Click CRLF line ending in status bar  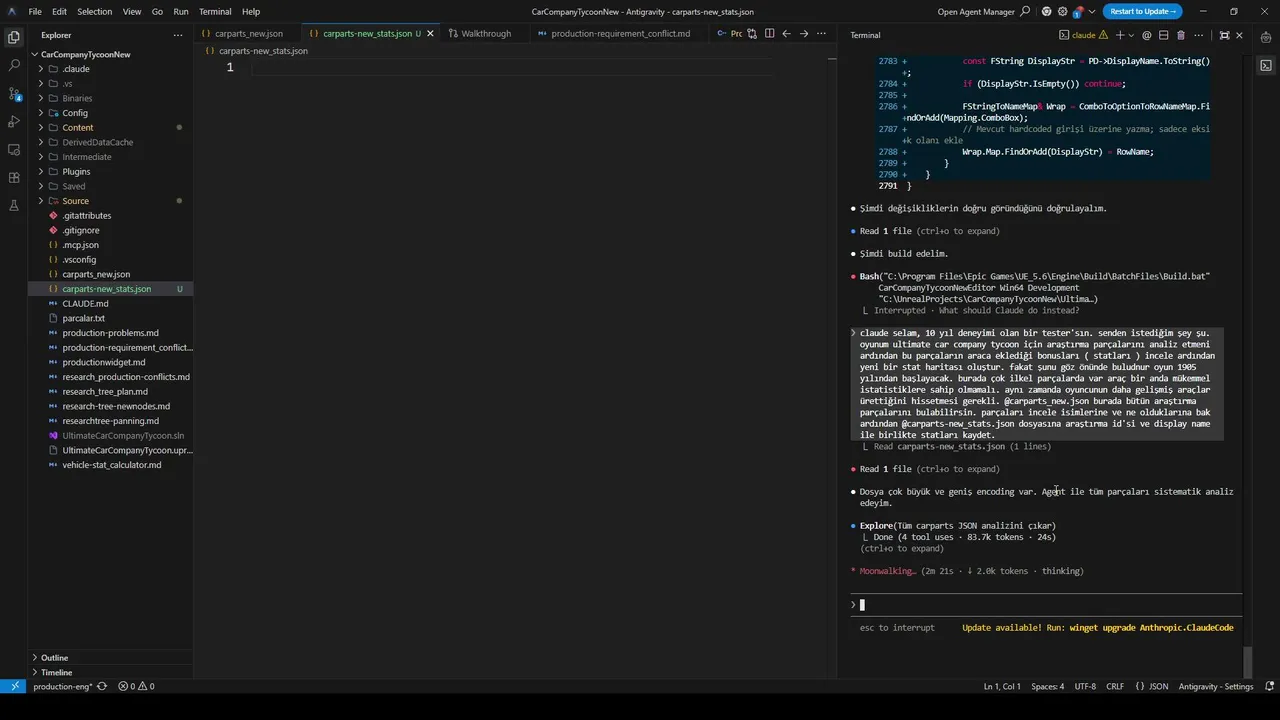1115,686
